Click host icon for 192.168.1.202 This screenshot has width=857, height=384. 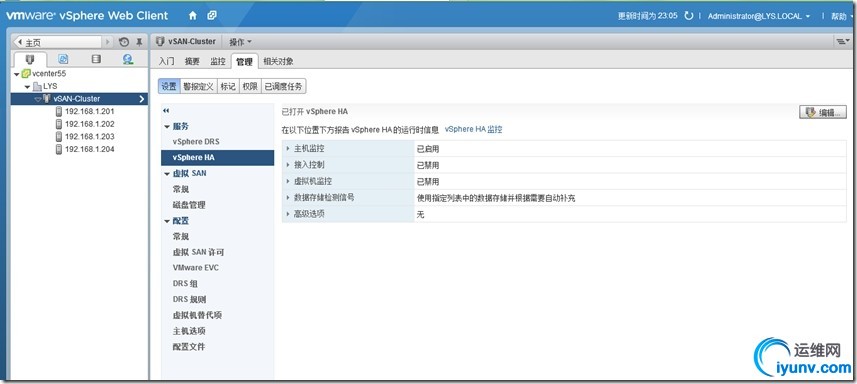[x=59, y=124]
